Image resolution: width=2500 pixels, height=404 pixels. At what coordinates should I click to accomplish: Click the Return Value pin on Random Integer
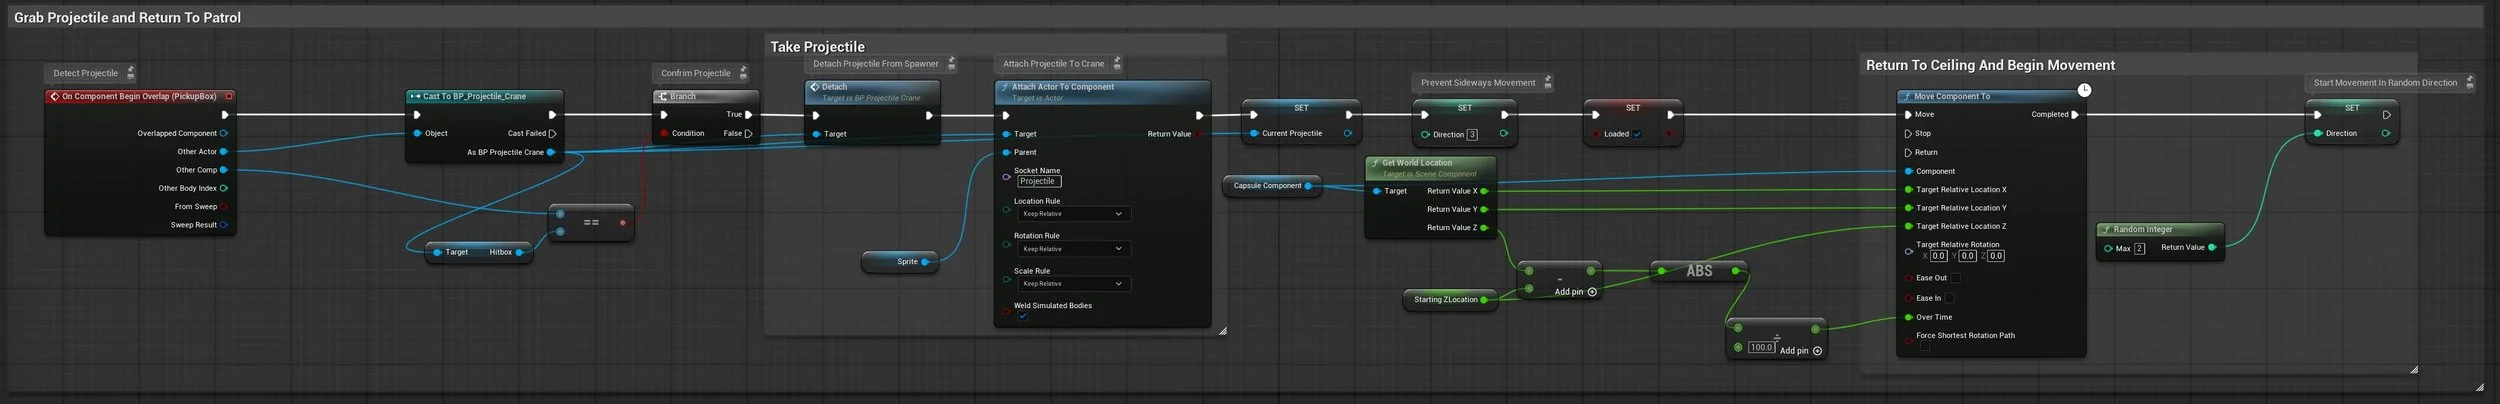pos(2212,247)
